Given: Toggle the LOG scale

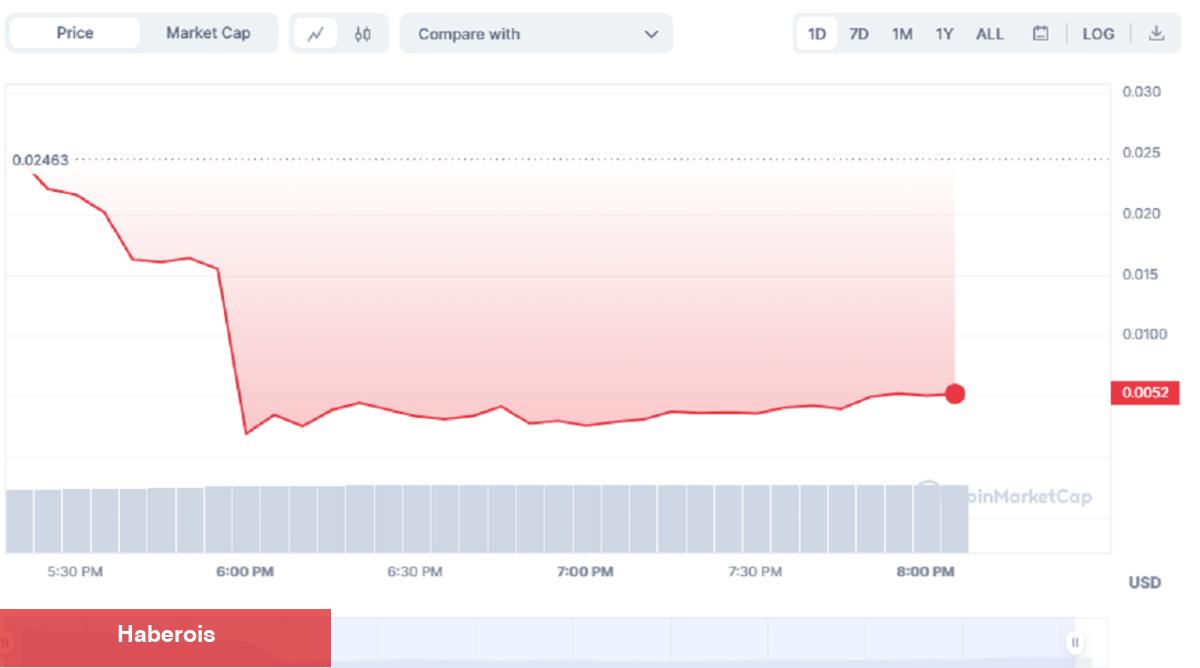Looking at the screenshot, I should pyautogui.click(x=1098, y=34).
